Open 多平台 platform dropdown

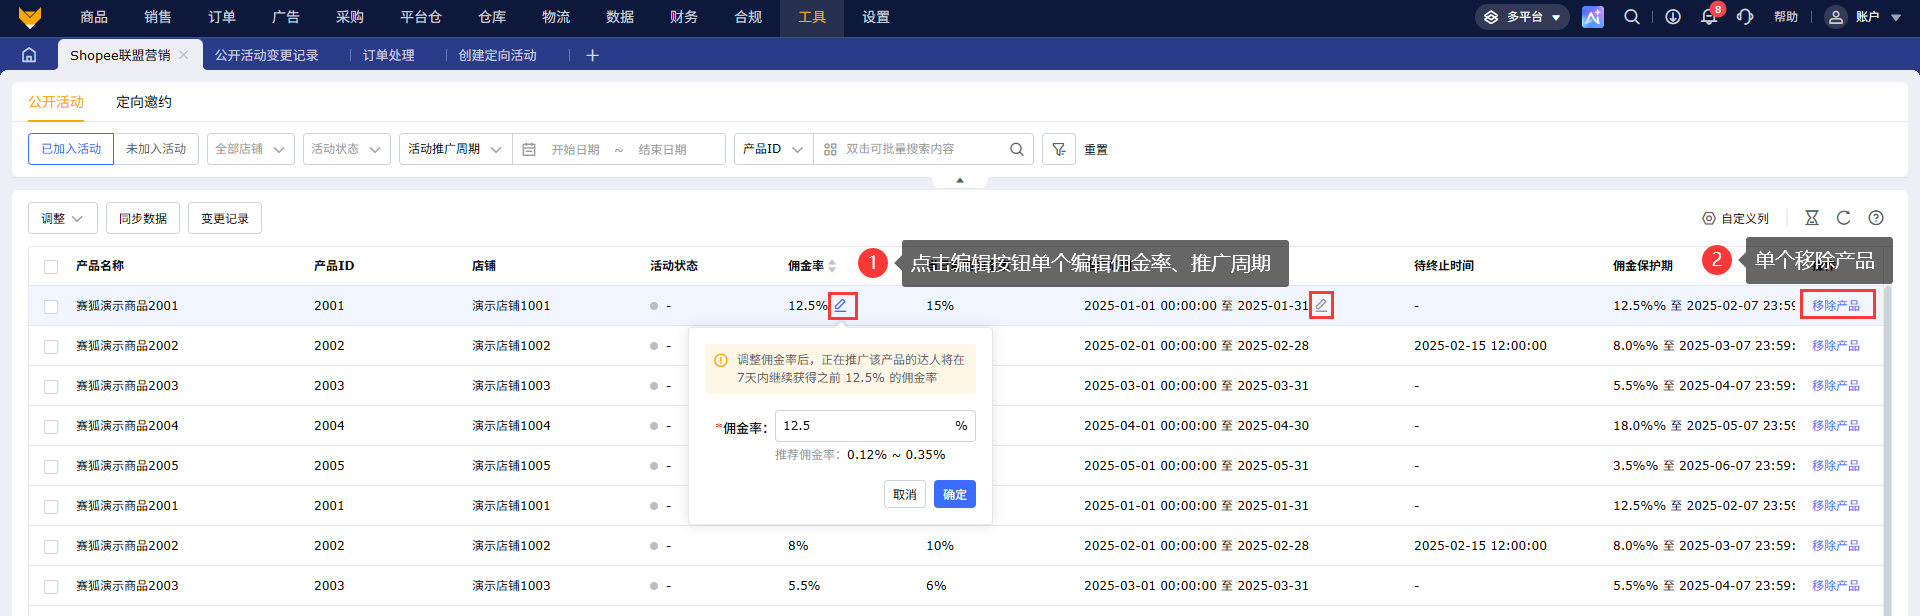(x=1522, y=17)
